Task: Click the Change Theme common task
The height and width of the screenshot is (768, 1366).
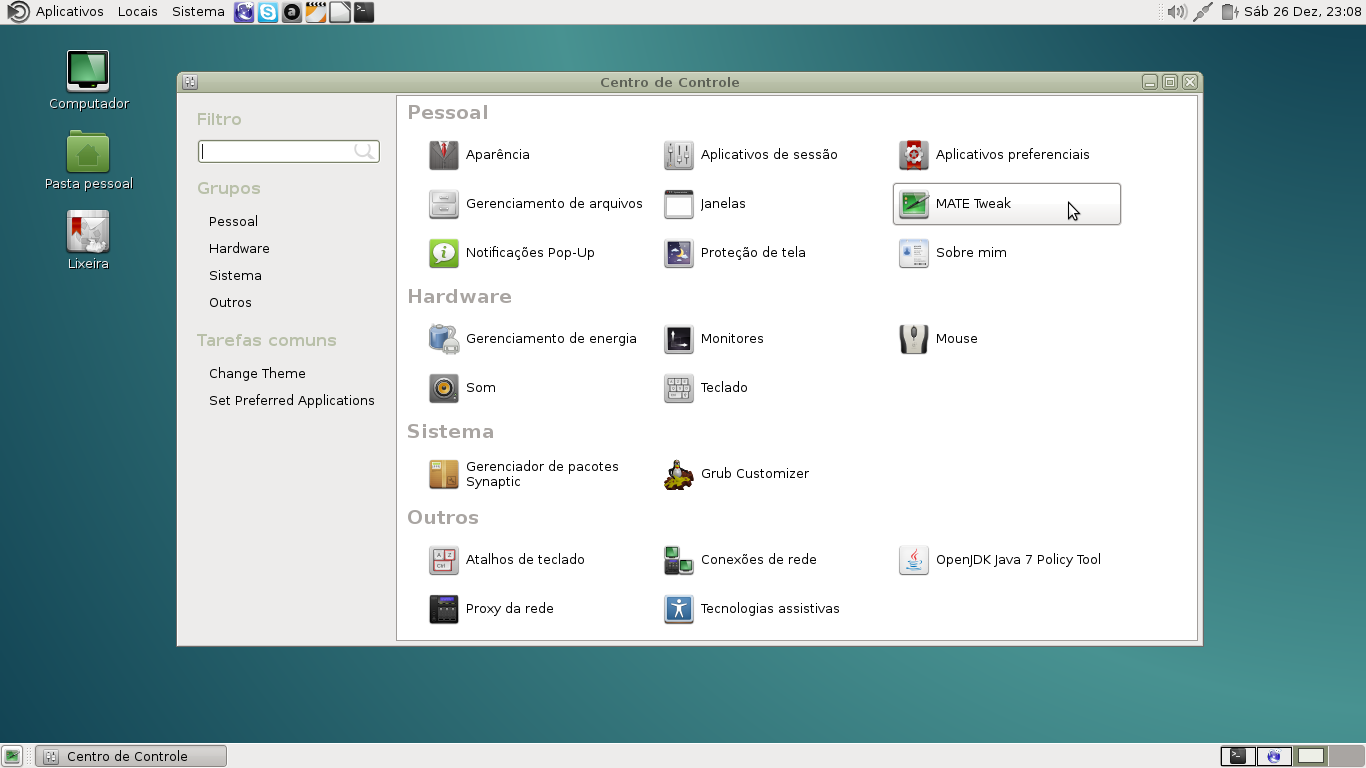Action: click(x=257, y=373)
